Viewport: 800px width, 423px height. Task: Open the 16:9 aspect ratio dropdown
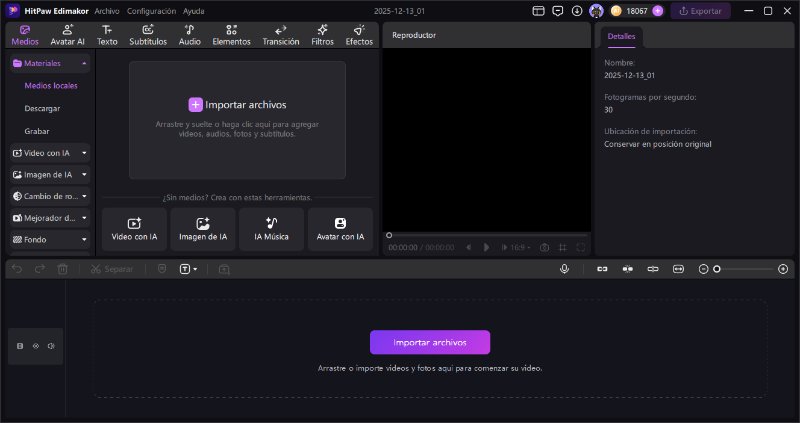520,247
